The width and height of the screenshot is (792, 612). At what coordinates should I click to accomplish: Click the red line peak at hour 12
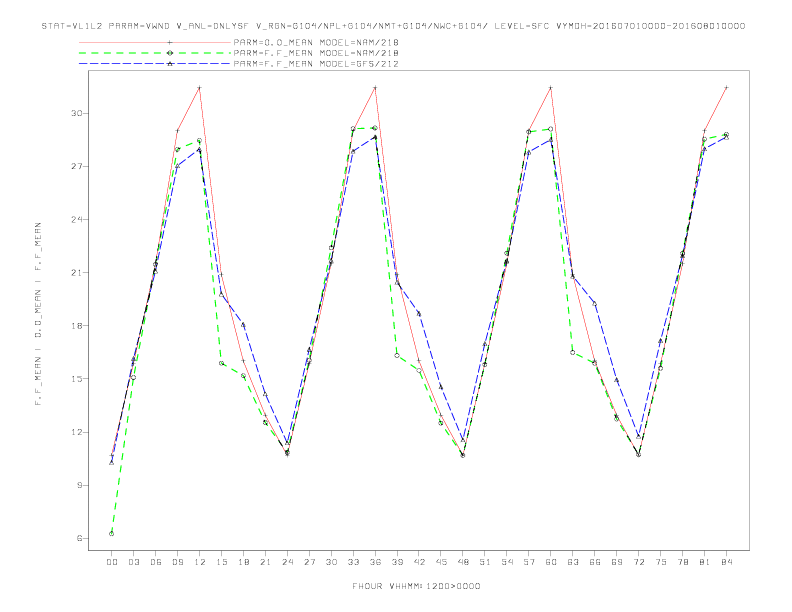tap(200, 88)
